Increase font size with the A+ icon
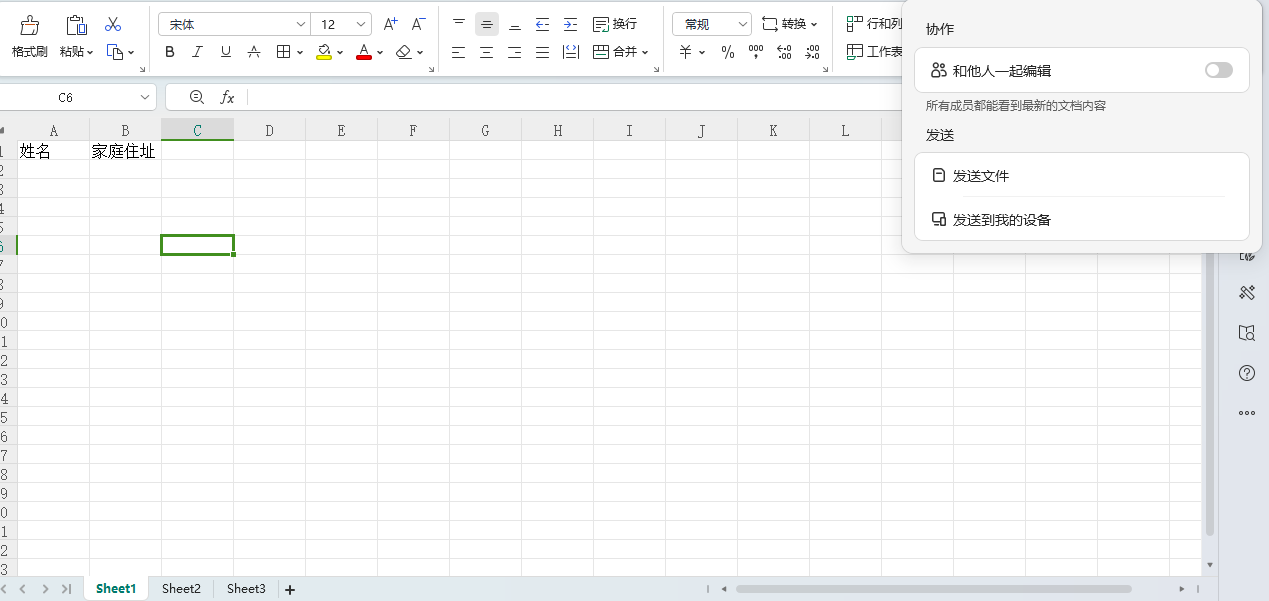 (x=391, y=24)
